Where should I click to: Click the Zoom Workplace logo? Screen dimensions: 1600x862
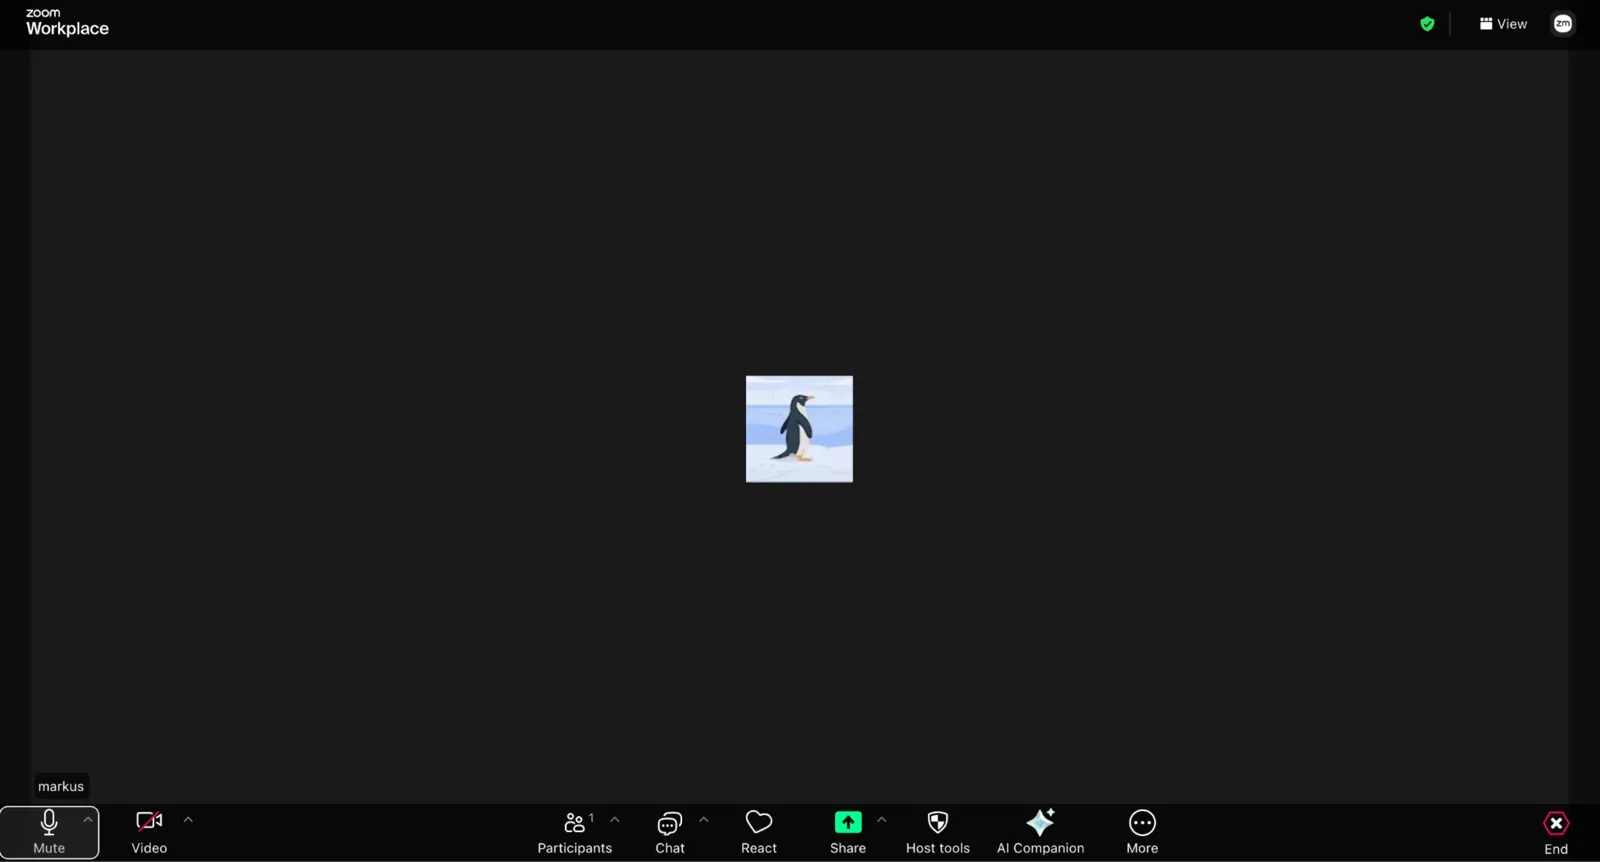pos(67,23)
